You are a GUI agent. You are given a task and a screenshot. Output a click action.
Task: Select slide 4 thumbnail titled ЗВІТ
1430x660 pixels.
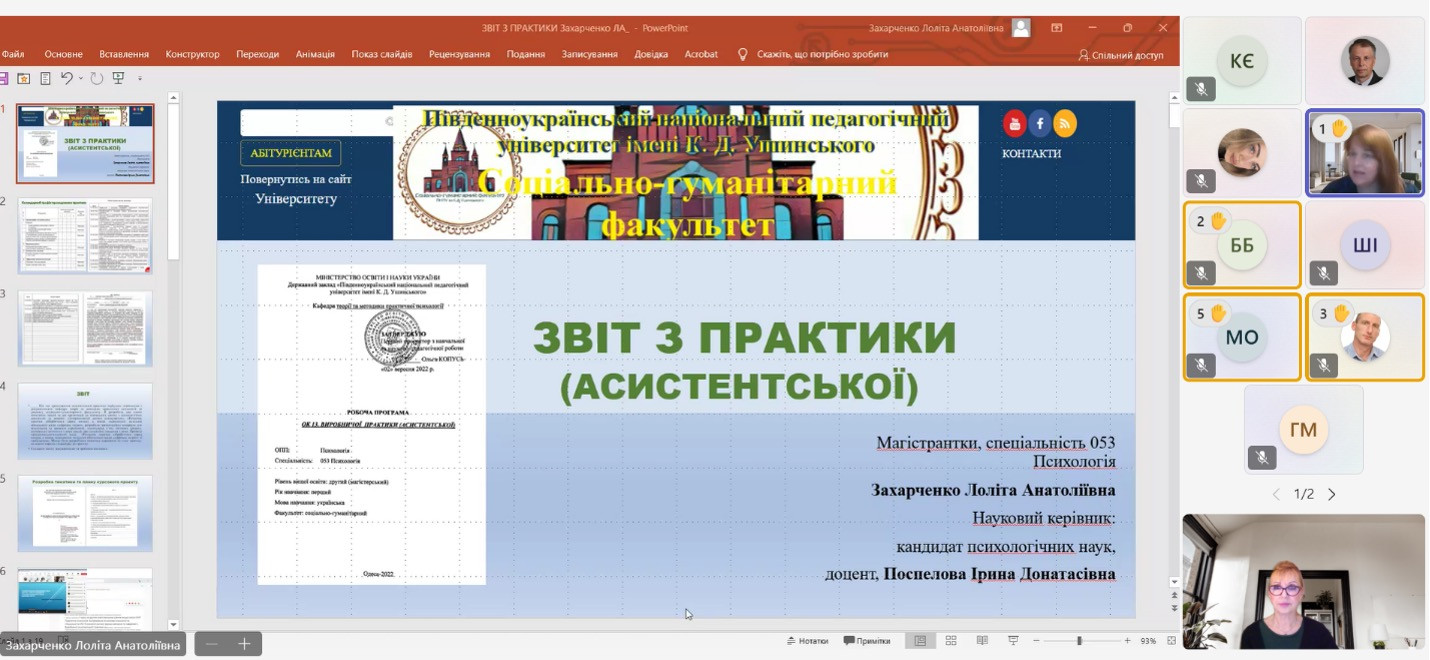85,421
